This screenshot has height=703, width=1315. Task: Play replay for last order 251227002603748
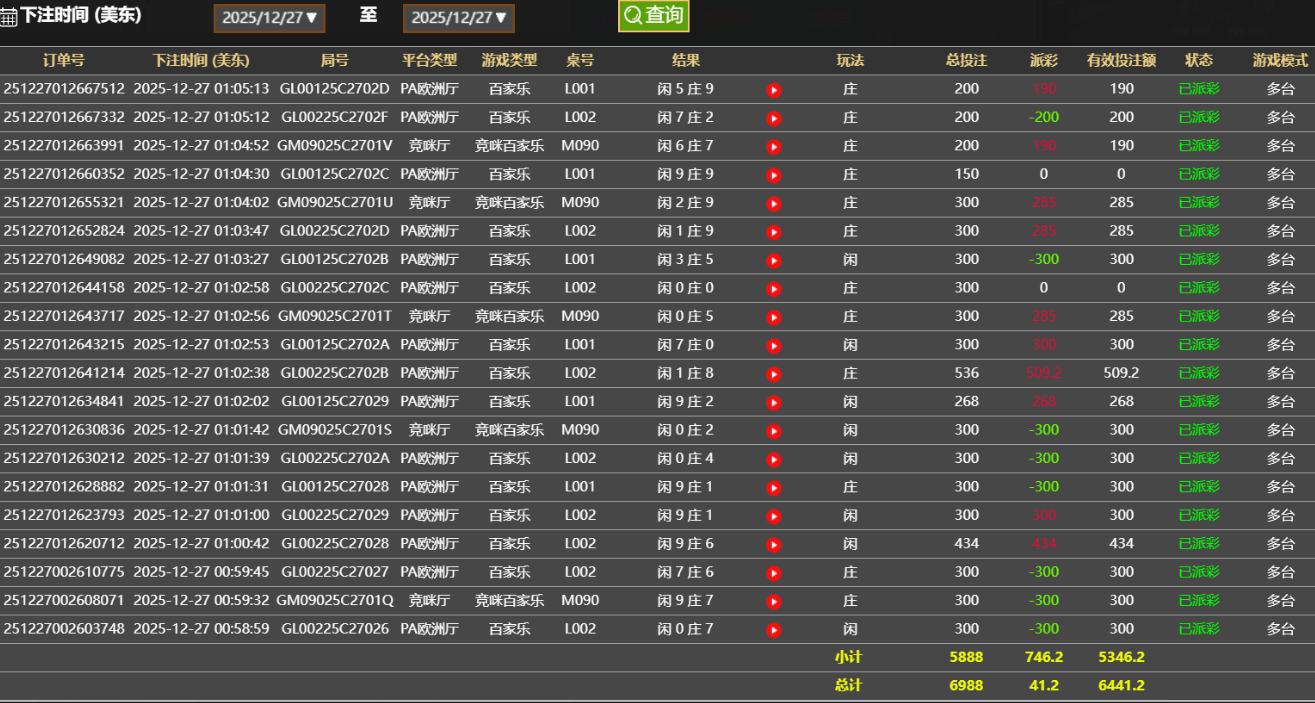click(774, 630)
